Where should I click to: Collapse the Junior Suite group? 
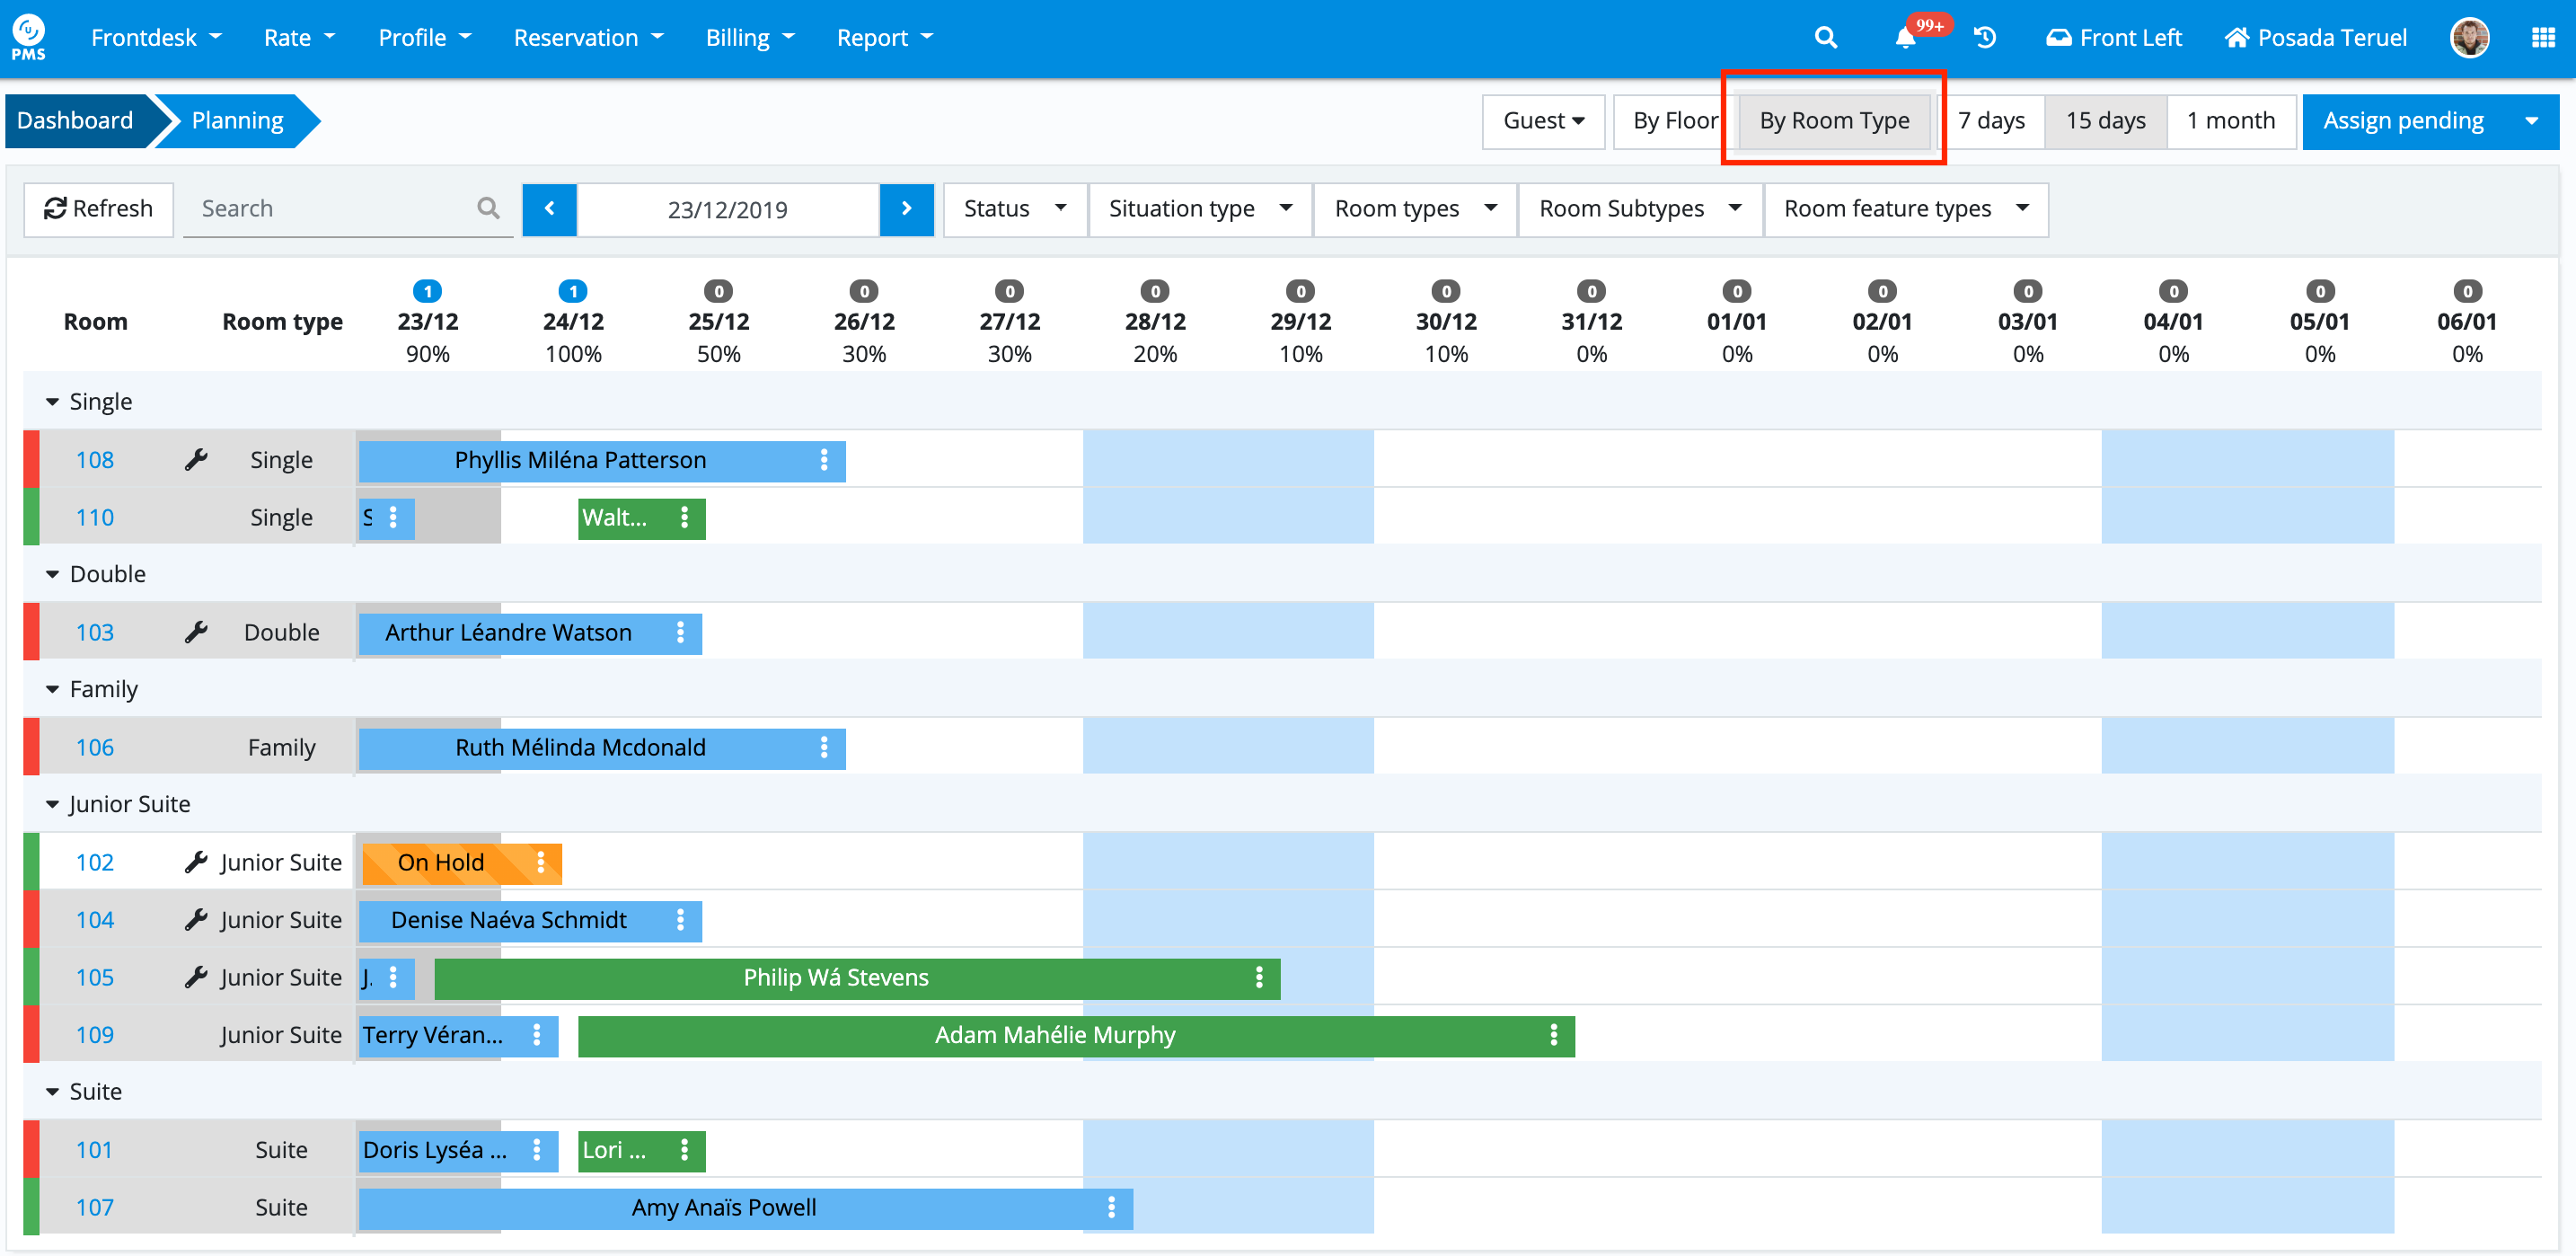pos(53,805)
